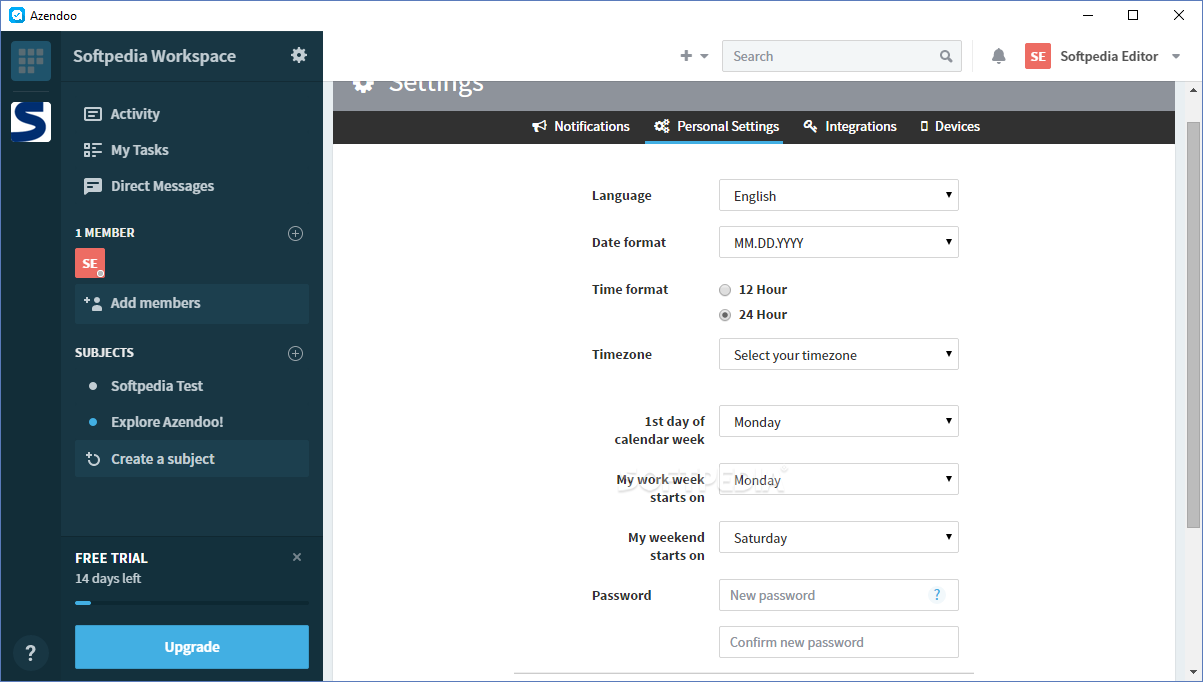Click the Create a subject icon
This screenshot has height=682, width=1203.
(x=93, y=459)
